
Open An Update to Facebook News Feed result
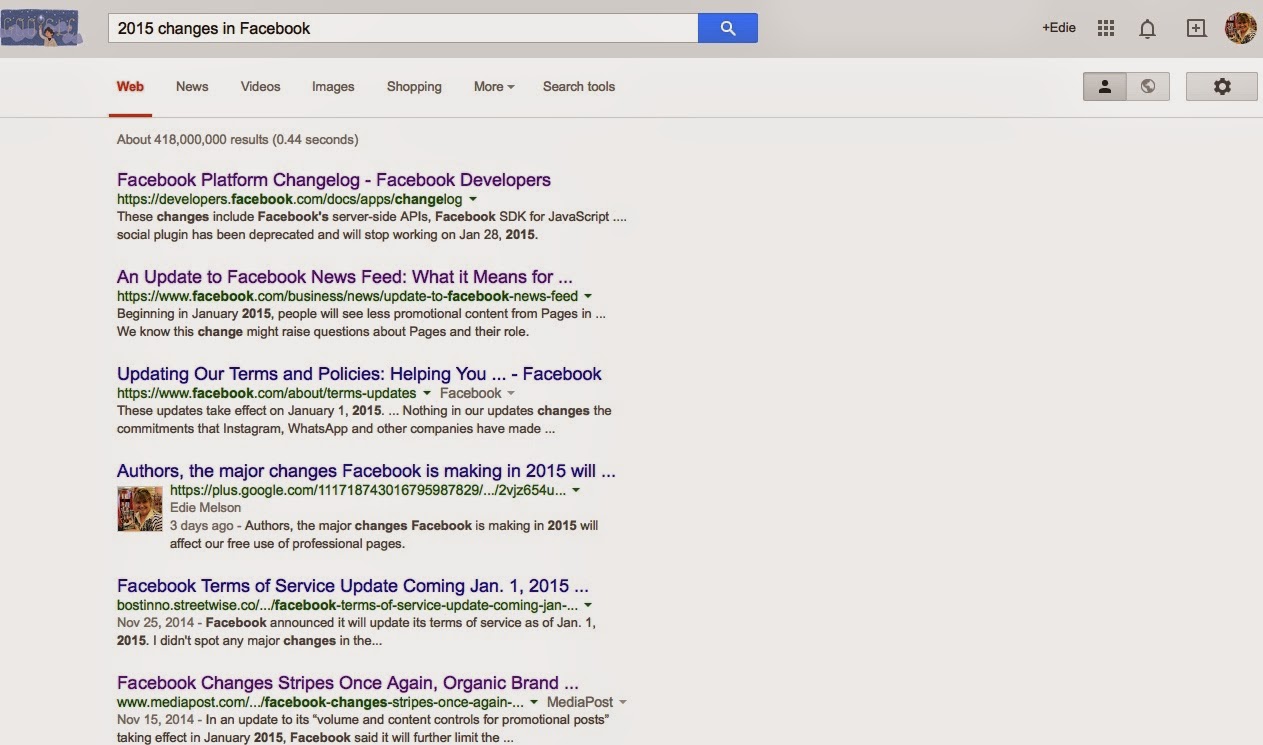coord(345,277)
